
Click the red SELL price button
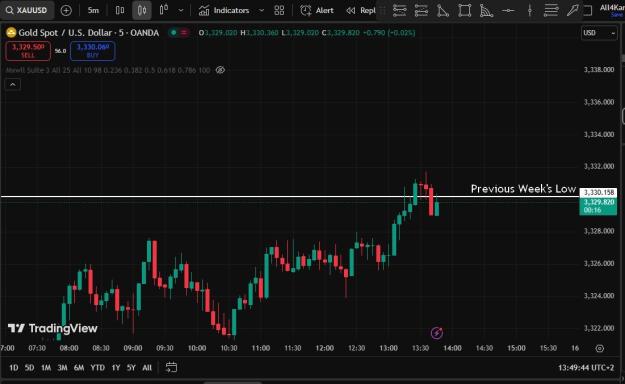(x=28, y=51)
